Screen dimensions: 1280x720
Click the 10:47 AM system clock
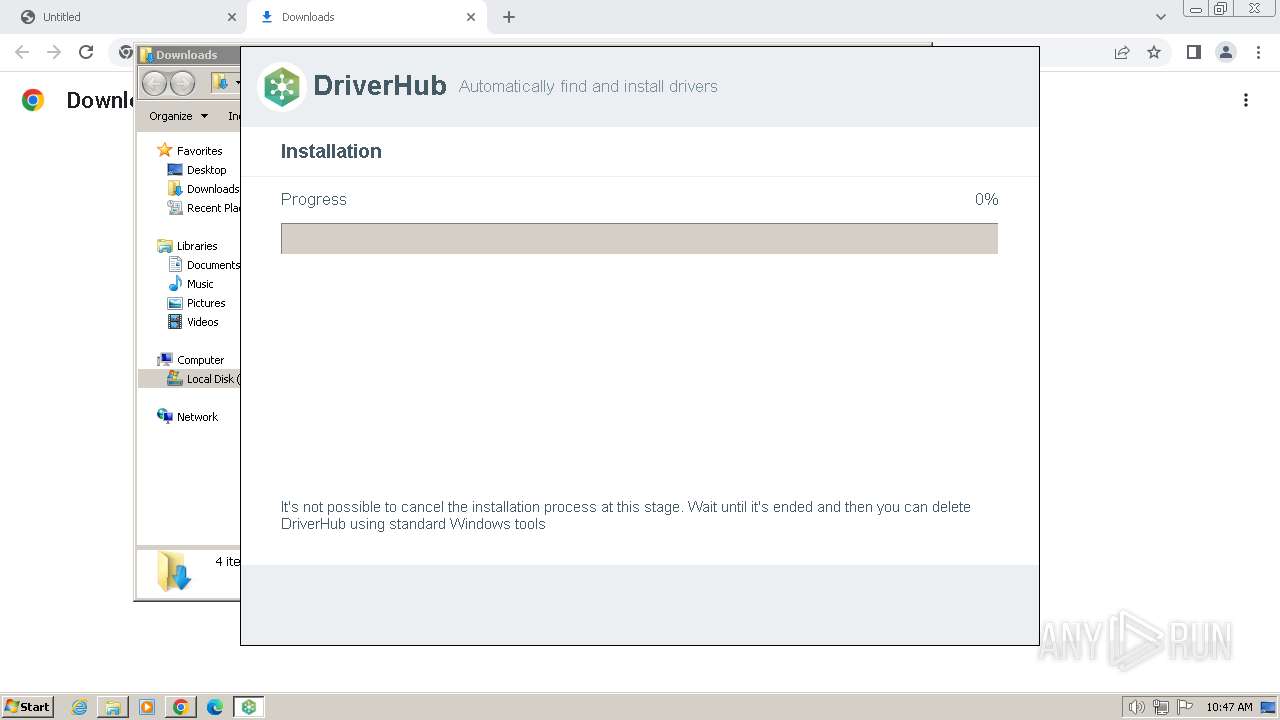1229,707
